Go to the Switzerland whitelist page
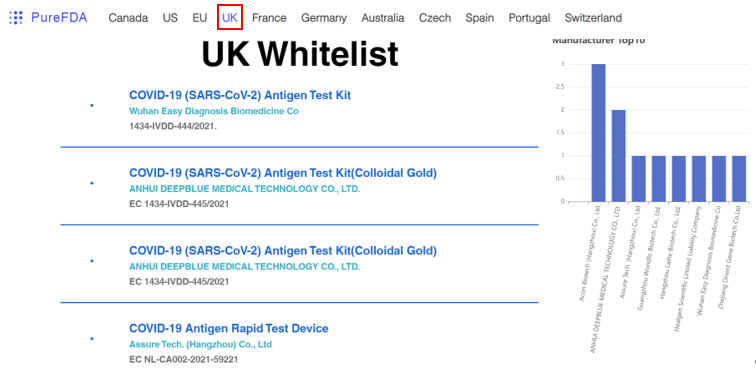The height and width of the screenshot is (371, 756). point(594,18)
